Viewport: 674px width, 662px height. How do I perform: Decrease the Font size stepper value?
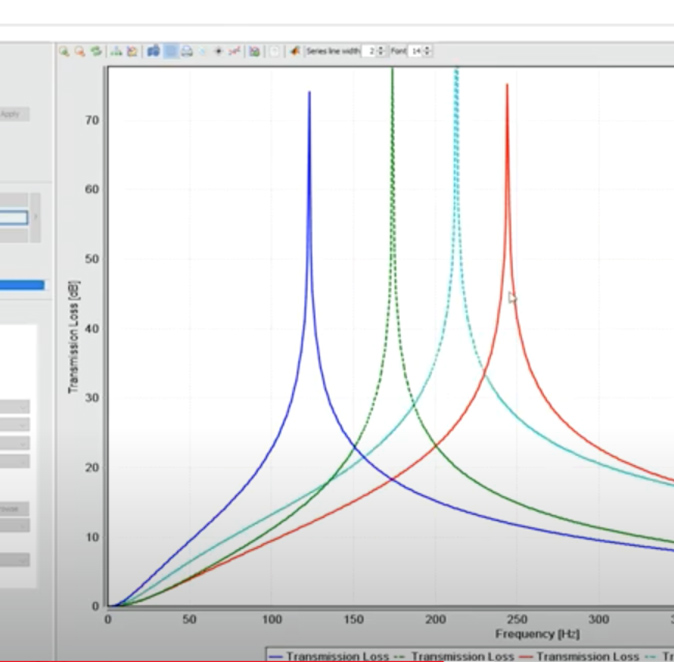coord(428,54)
